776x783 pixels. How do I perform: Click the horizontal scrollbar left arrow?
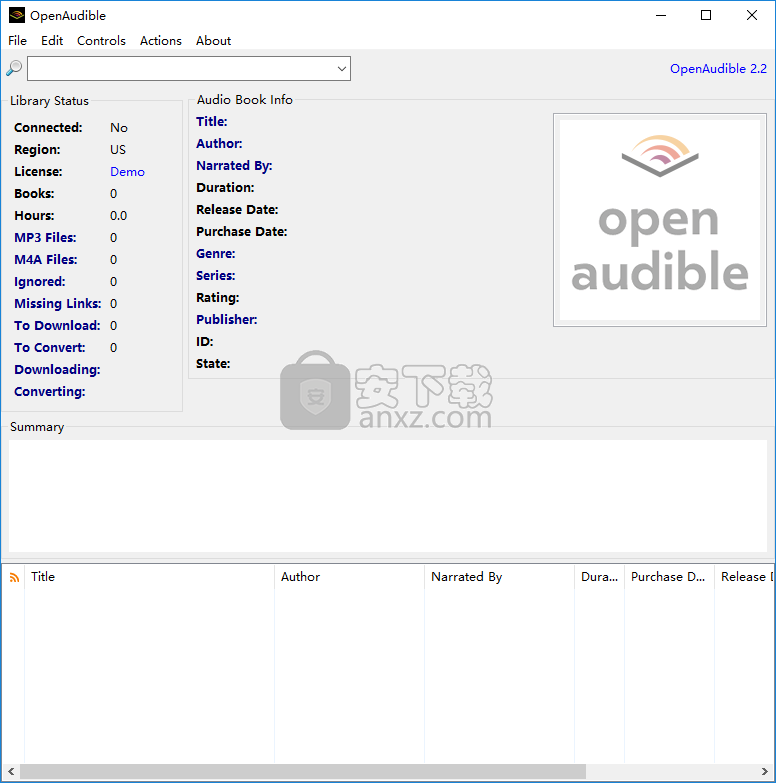pos(11,772)
